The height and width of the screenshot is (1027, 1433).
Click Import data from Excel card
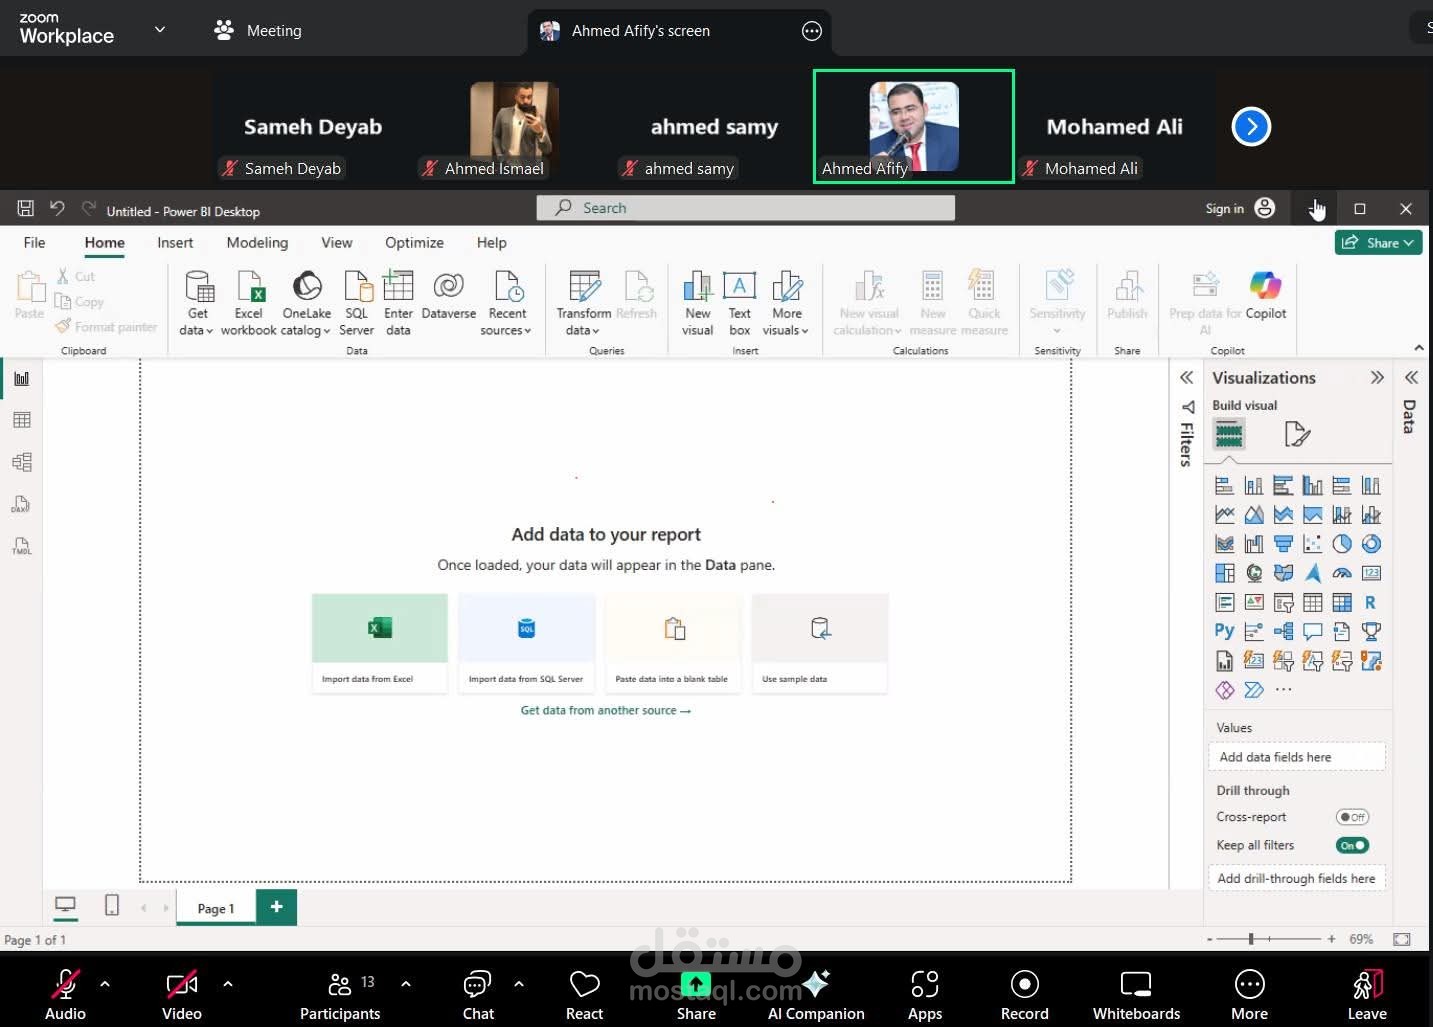point(379,643)
